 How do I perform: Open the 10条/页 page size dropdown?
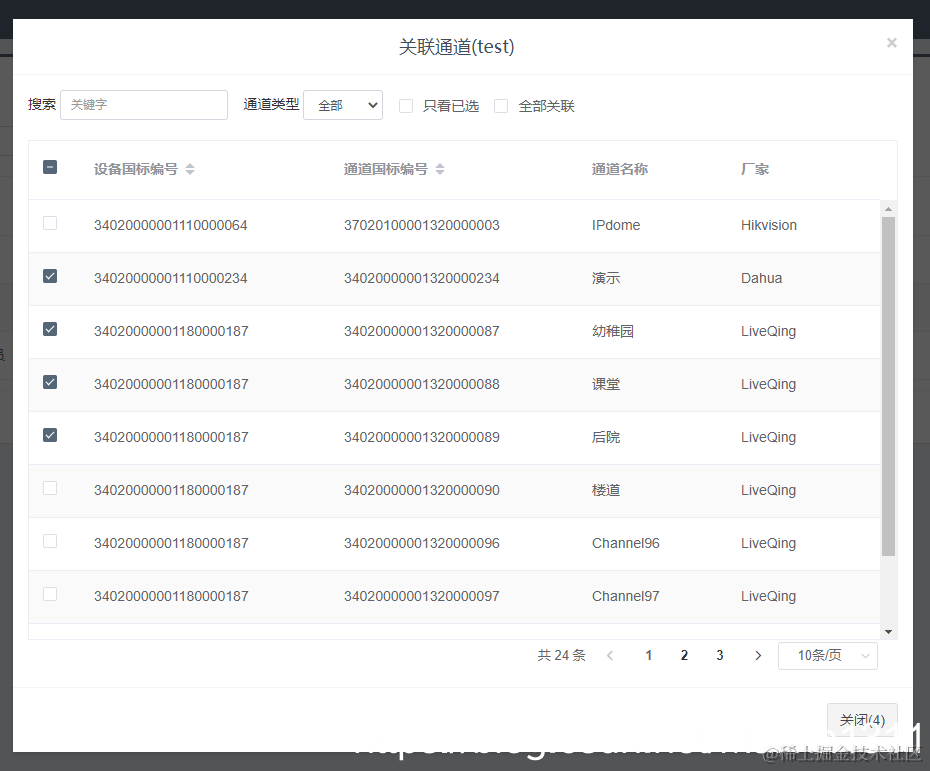(x=828, y=656)
